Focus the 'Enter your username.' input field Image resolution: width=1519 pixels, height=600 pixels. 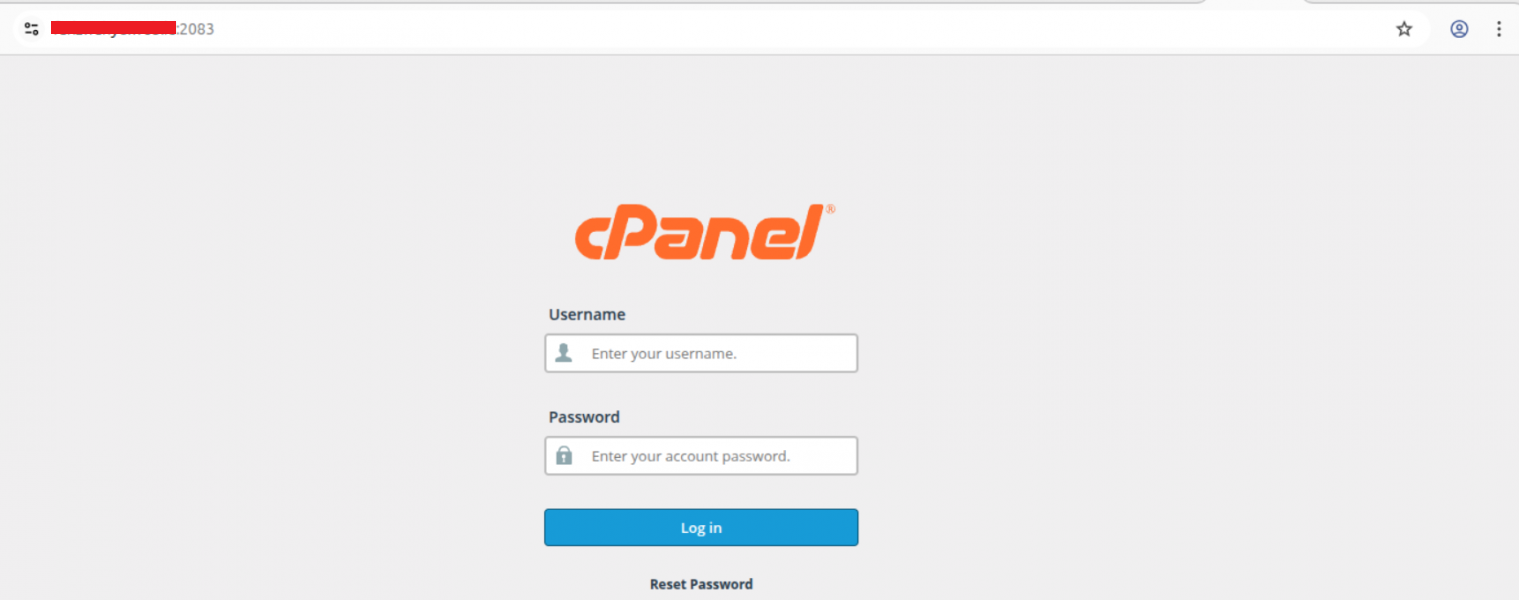tap(701, 353)
